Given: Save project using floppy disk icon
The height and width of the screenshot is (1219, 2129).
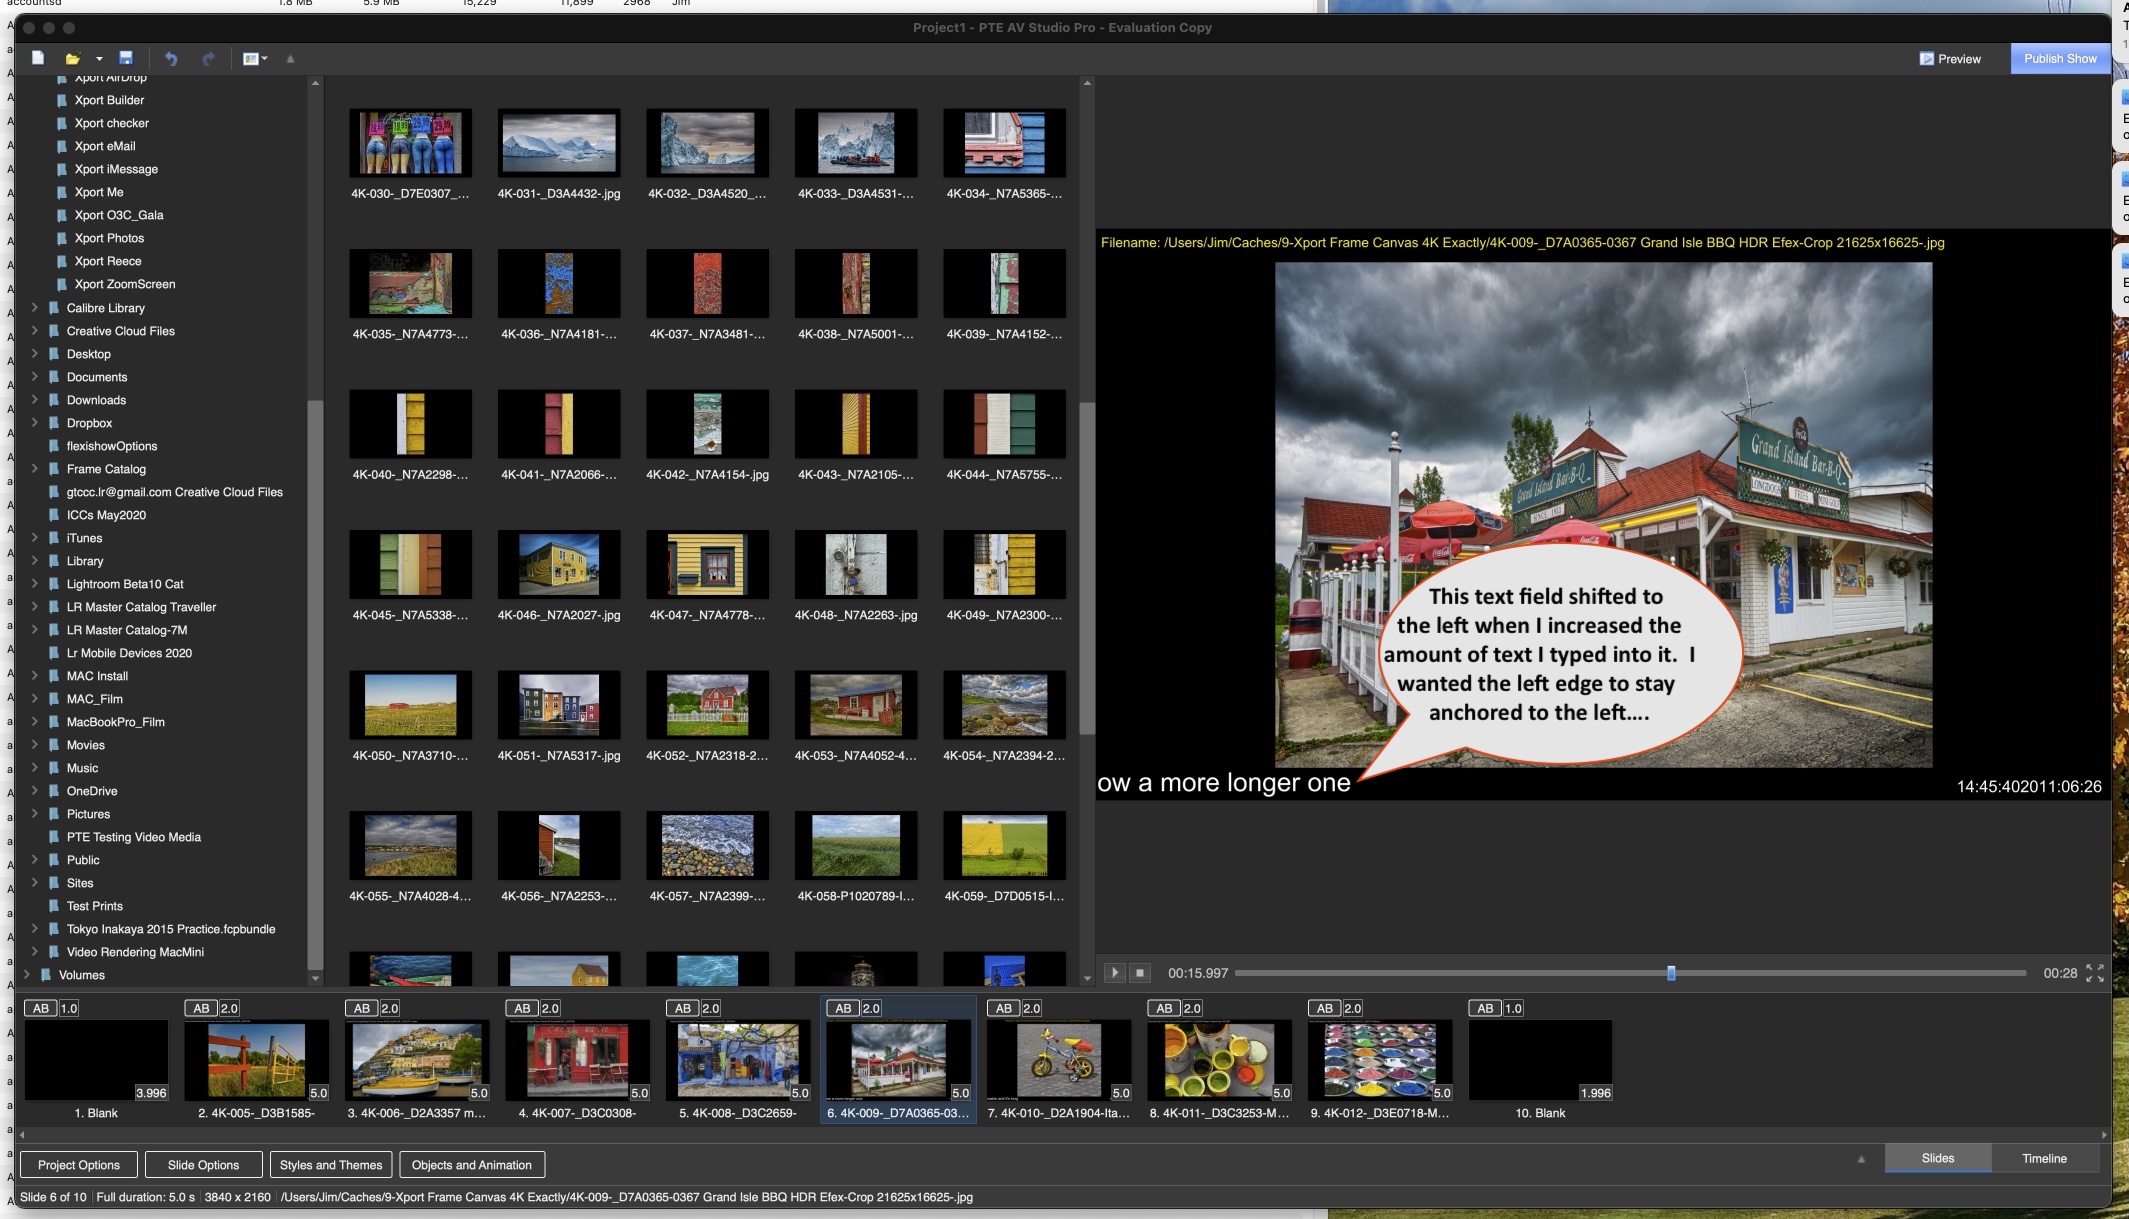Looking at the screenshot, I should pyautogui.click(x=126, y=58).
